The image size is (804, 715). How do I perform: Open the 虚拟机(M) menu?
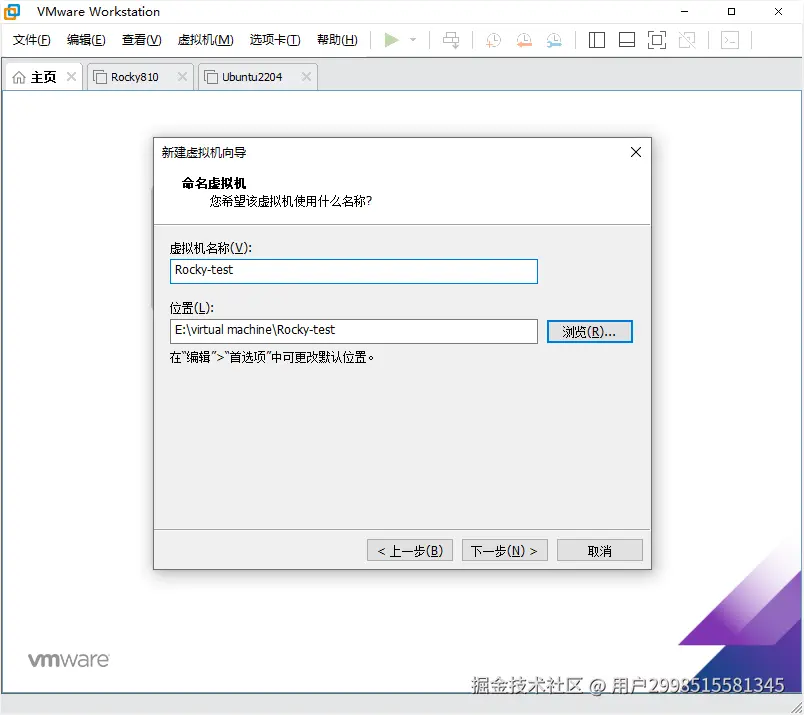(206, 39)
